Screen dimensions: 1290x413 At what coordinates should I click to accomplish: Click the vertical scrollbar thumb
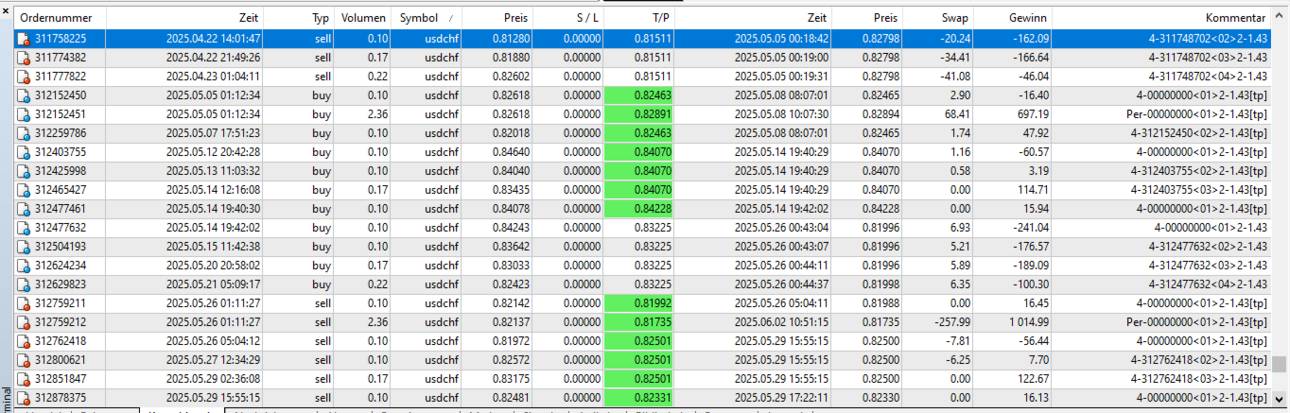[1279, 364]
